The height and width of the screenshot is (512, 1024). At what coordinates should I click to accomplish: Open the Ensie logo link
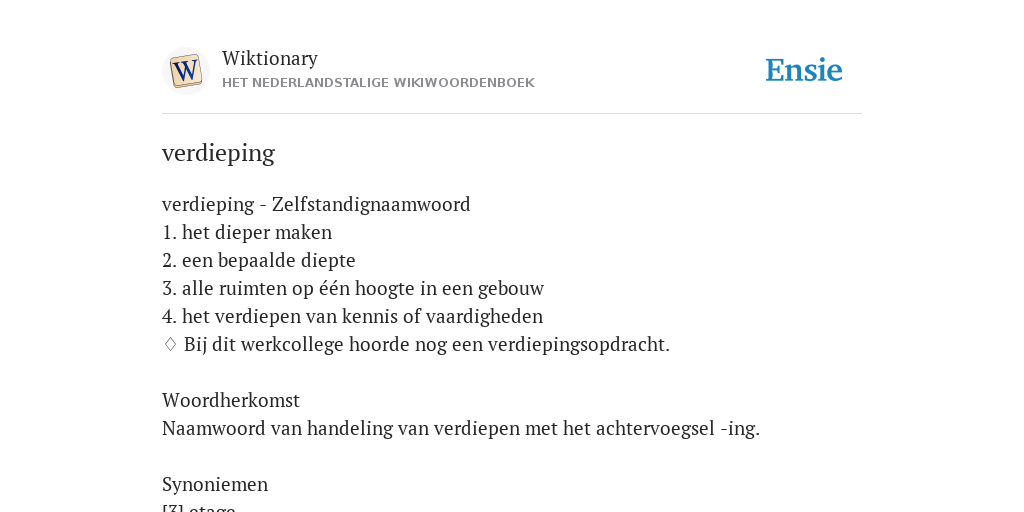tap(804, 70)
